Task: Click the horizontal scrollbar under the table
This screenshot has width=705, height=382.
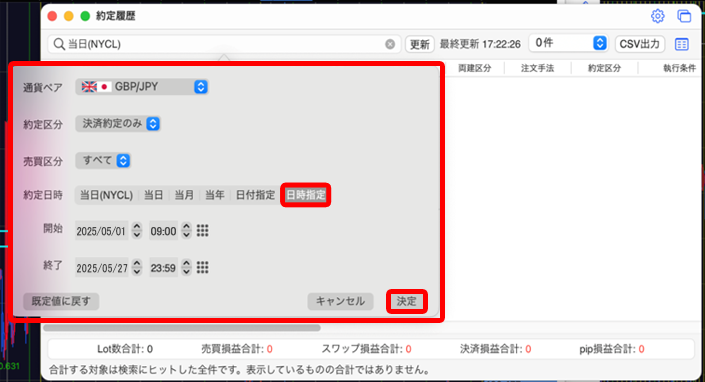Action: tap(182, 328)
